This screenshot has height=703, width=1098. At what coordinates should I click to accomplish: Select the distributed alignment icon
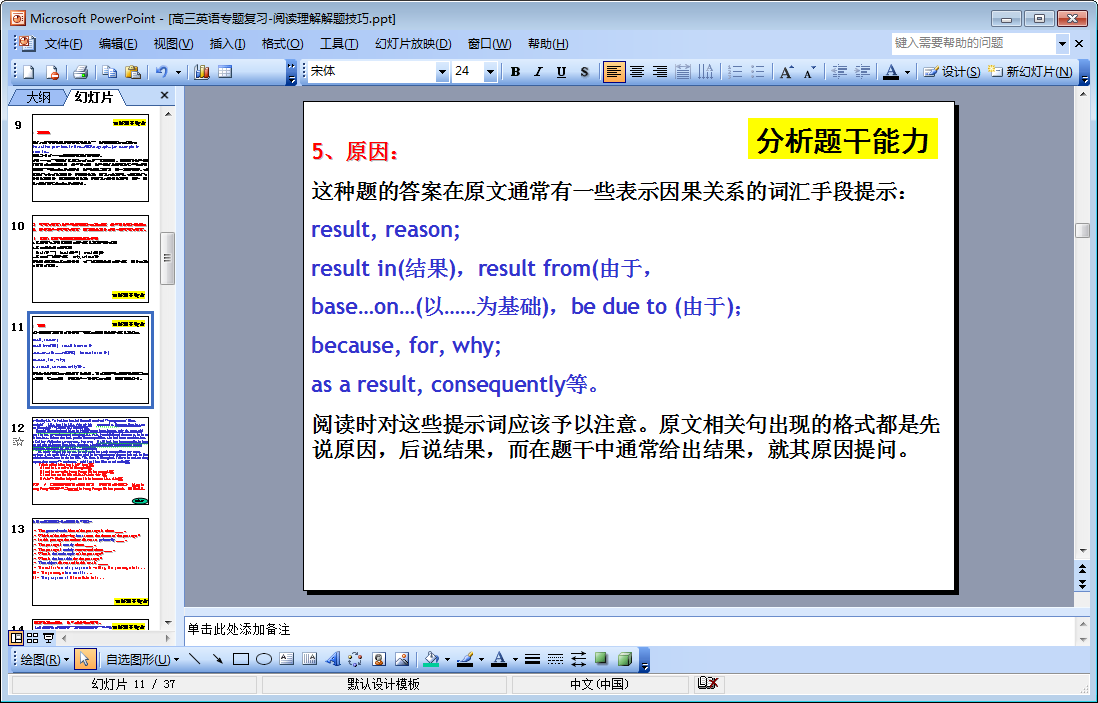(x=683, y=71)
